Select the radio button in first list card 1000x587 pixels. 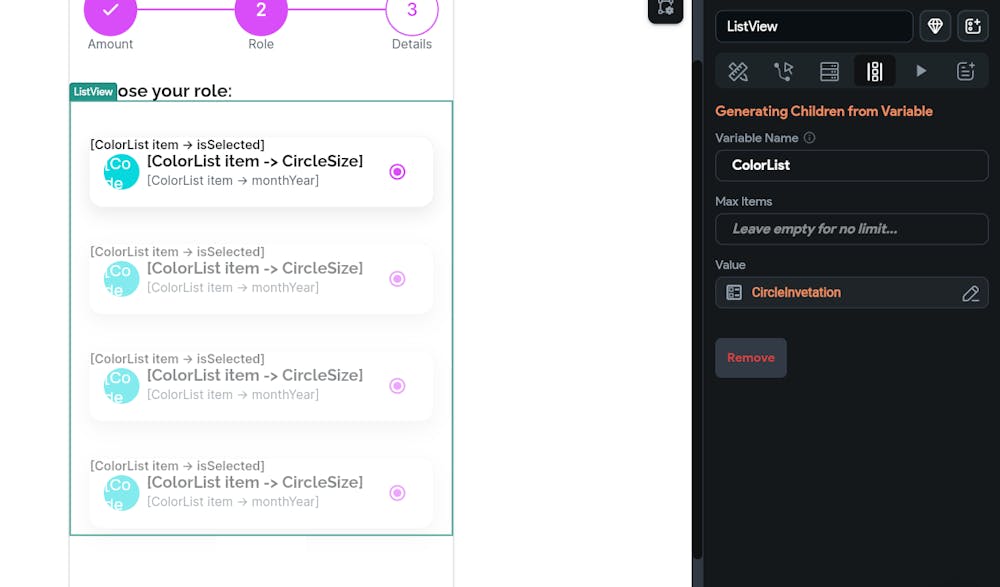click(397, 172)
